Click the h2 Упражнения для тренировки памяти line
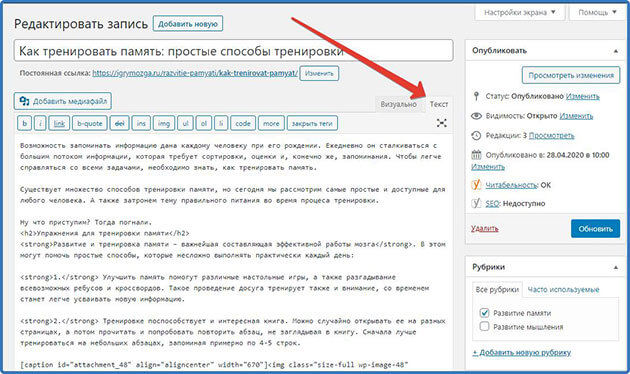 (x=104, y=233)
